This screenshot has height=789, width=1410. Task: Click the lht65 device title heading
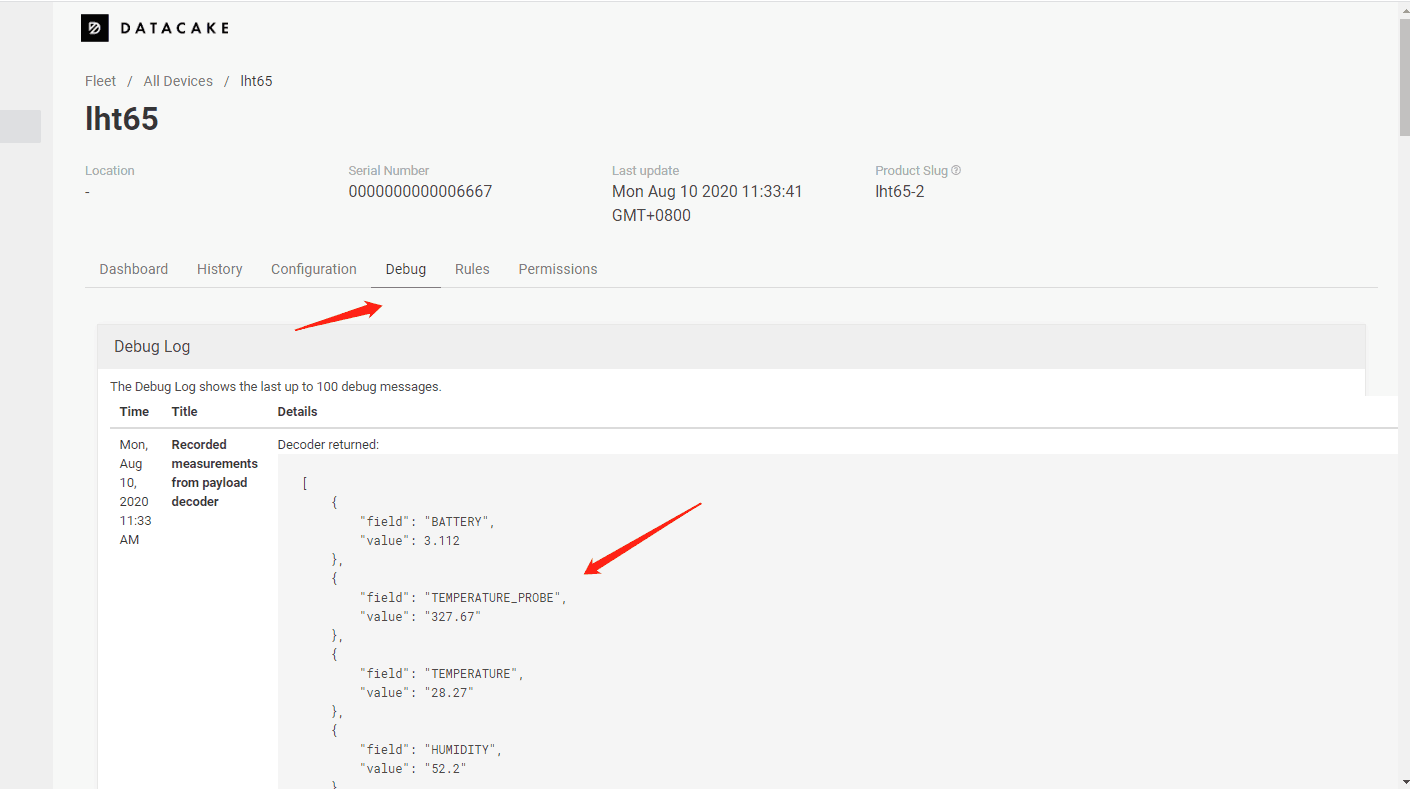[122, 119]
